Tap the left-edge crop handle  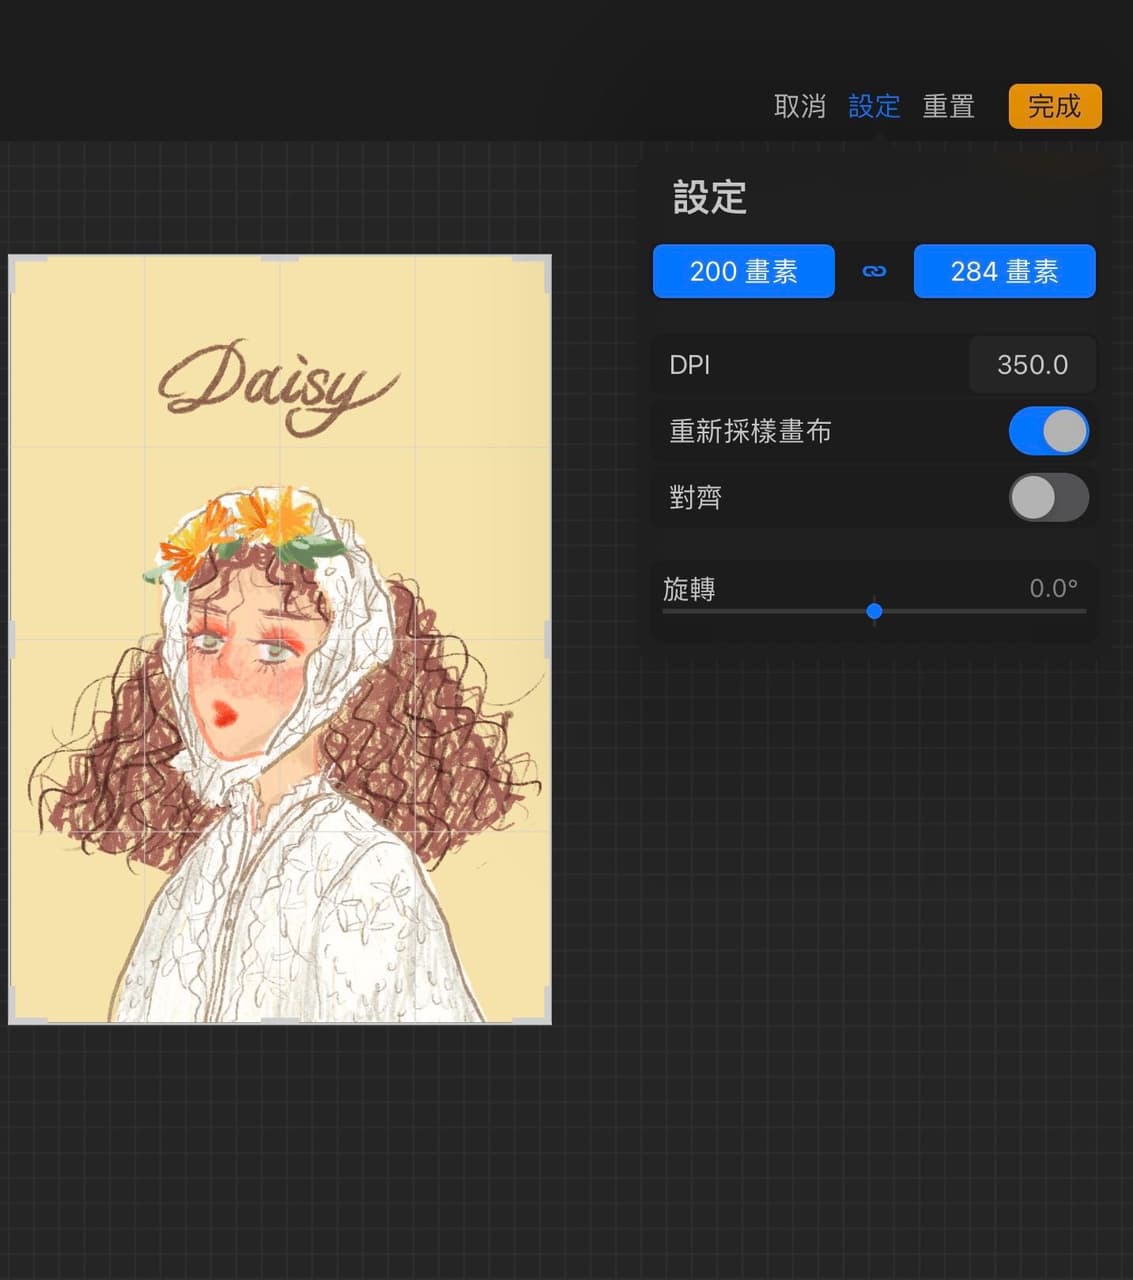click(14, 638)
